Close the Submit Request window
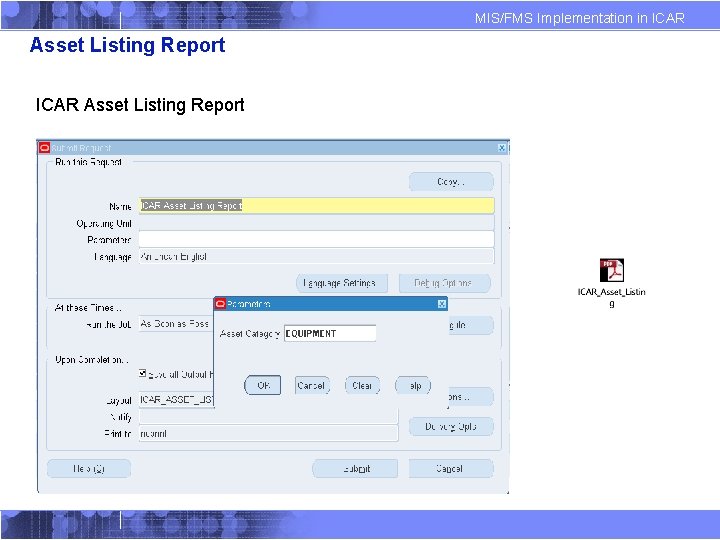This screenshot has width=720, height=540. 502,148
